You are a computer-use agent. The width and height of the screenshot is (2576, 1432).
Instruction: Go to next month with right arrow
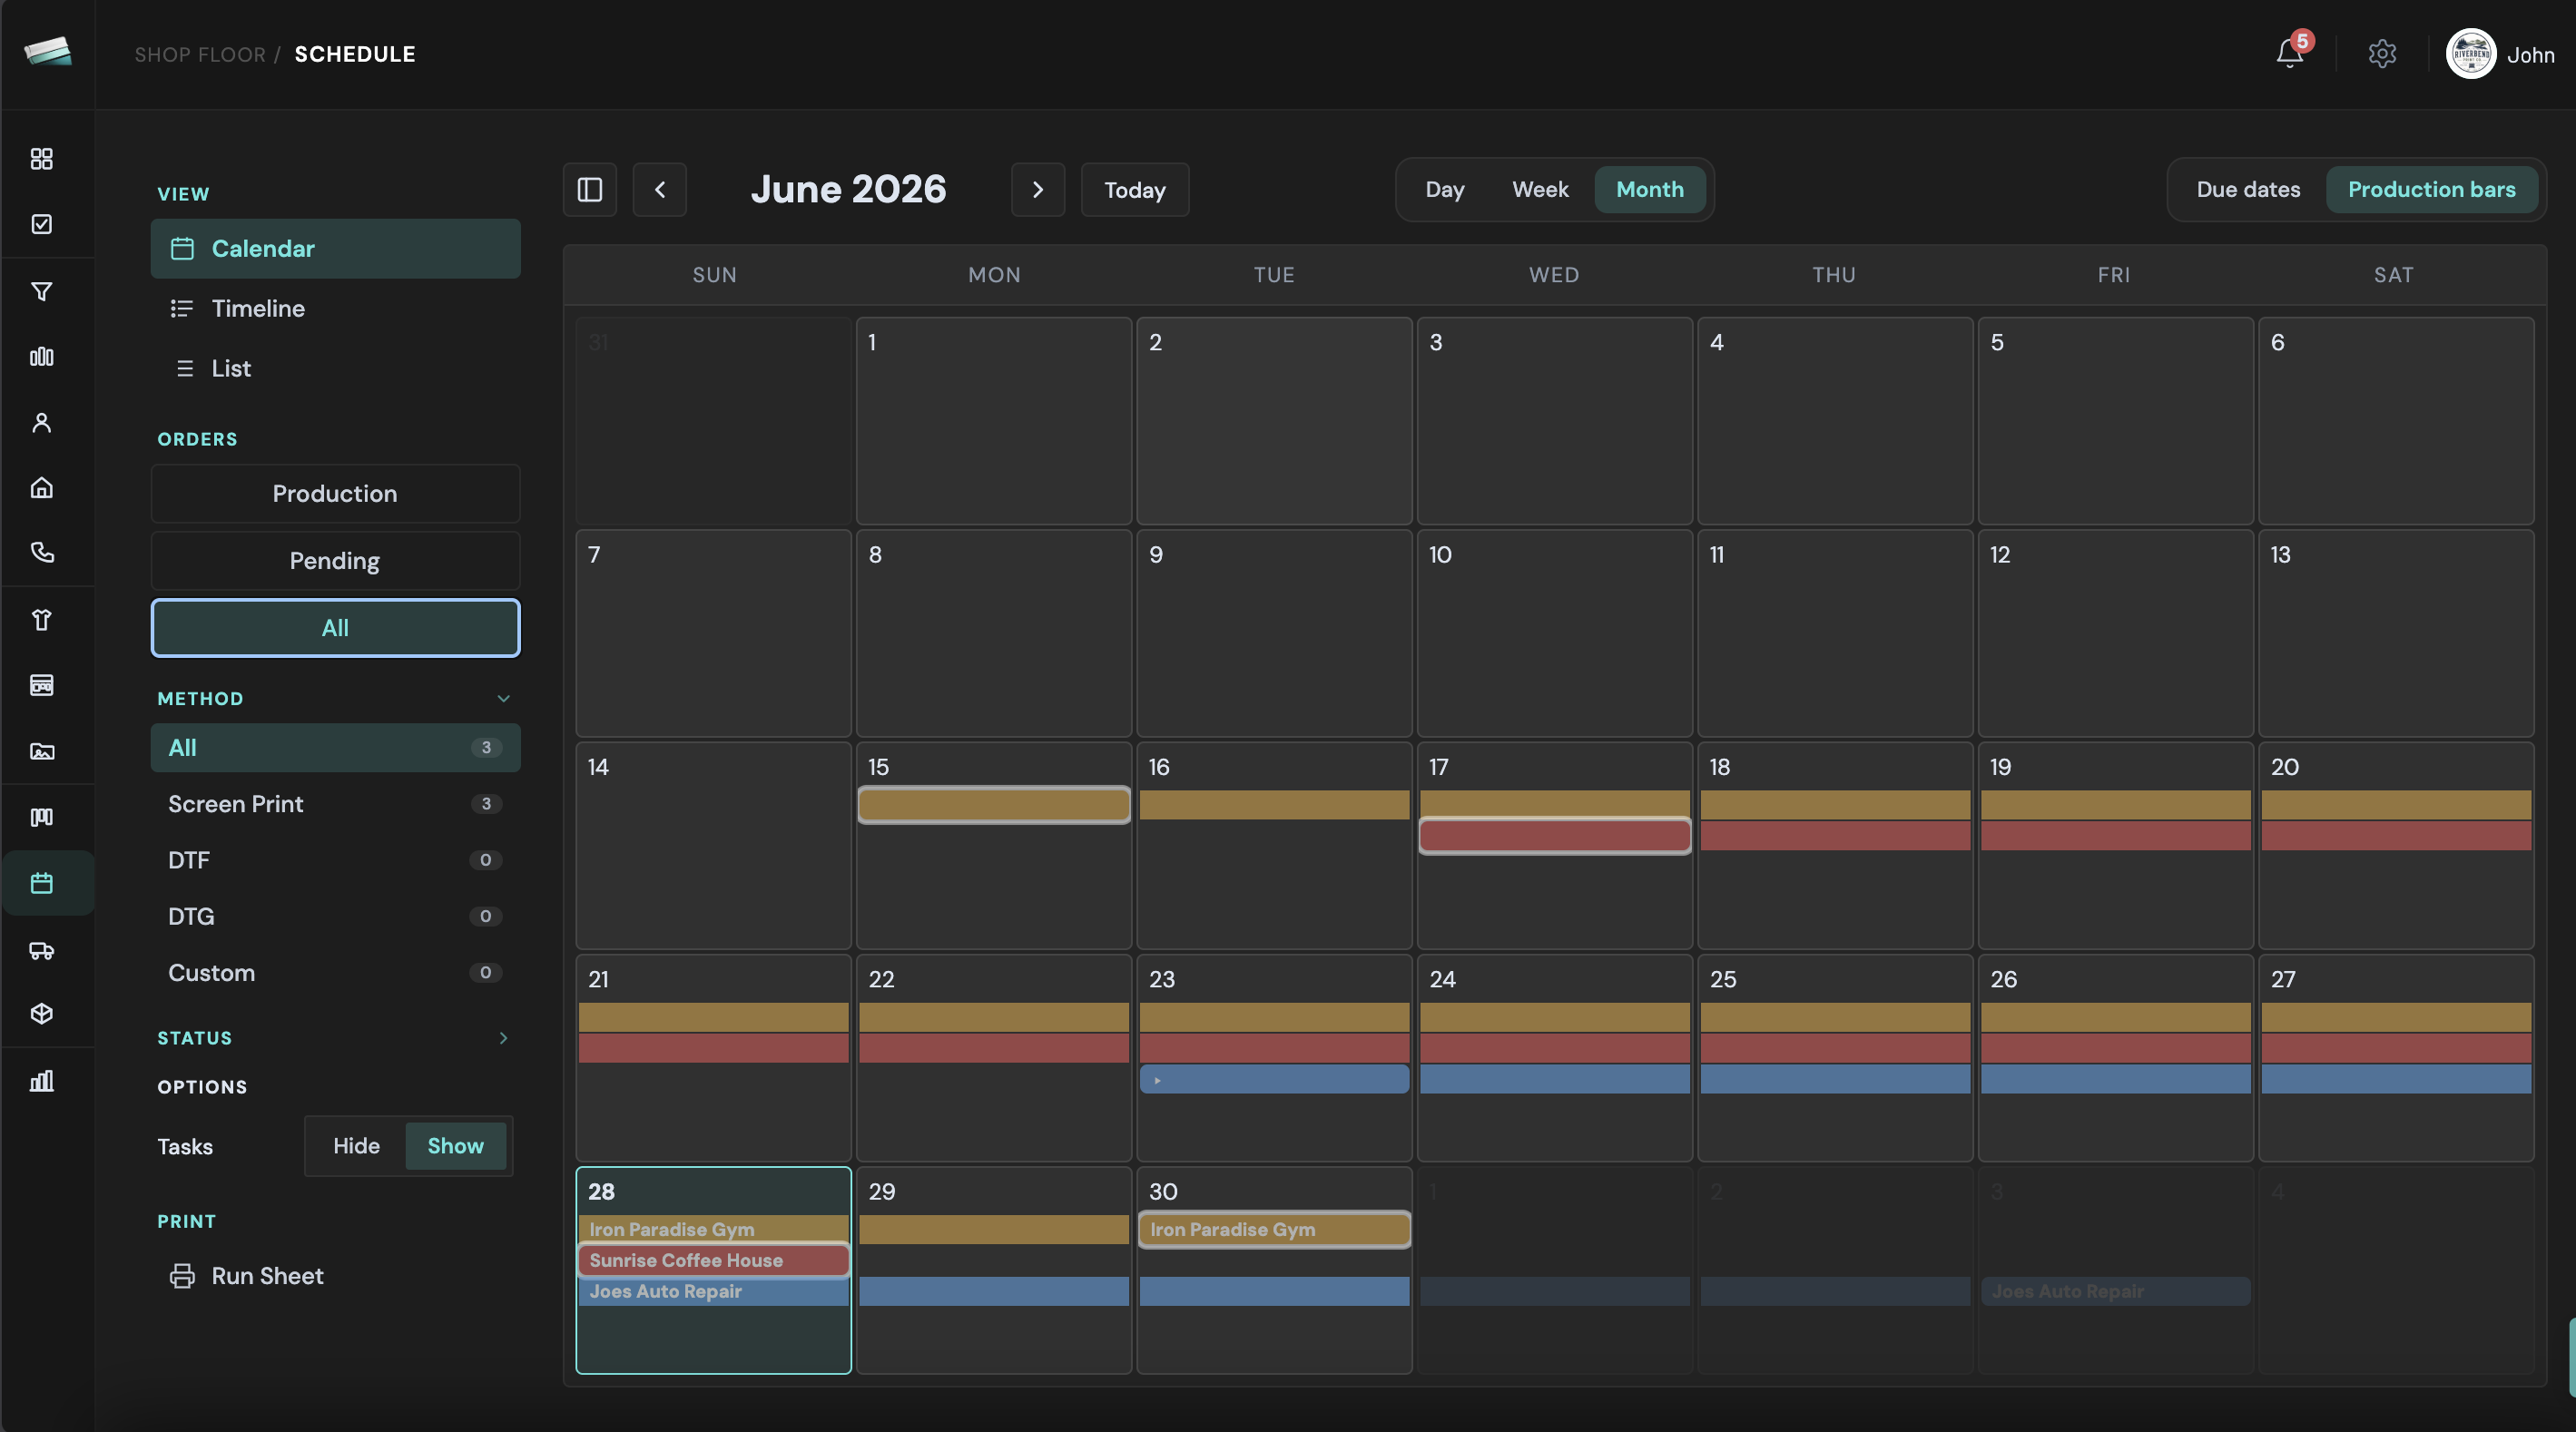click(x=1038, y=190)
